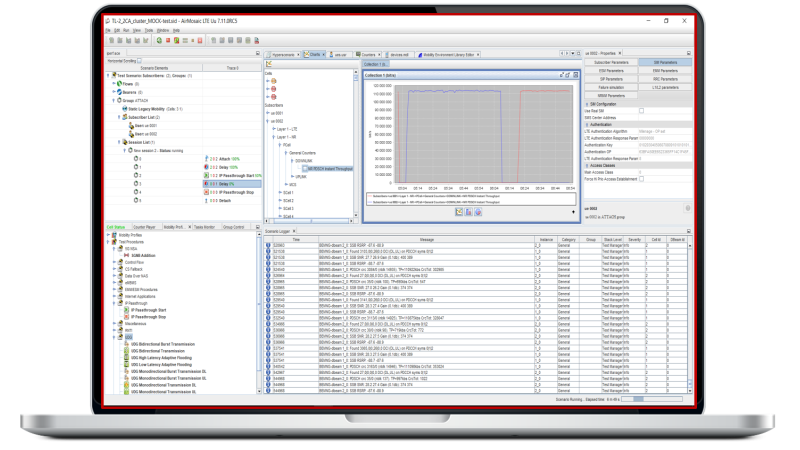This screenshot has height=450, width=800.
Task: Click the SIM Parameters button
Action: tap(665, 62)
